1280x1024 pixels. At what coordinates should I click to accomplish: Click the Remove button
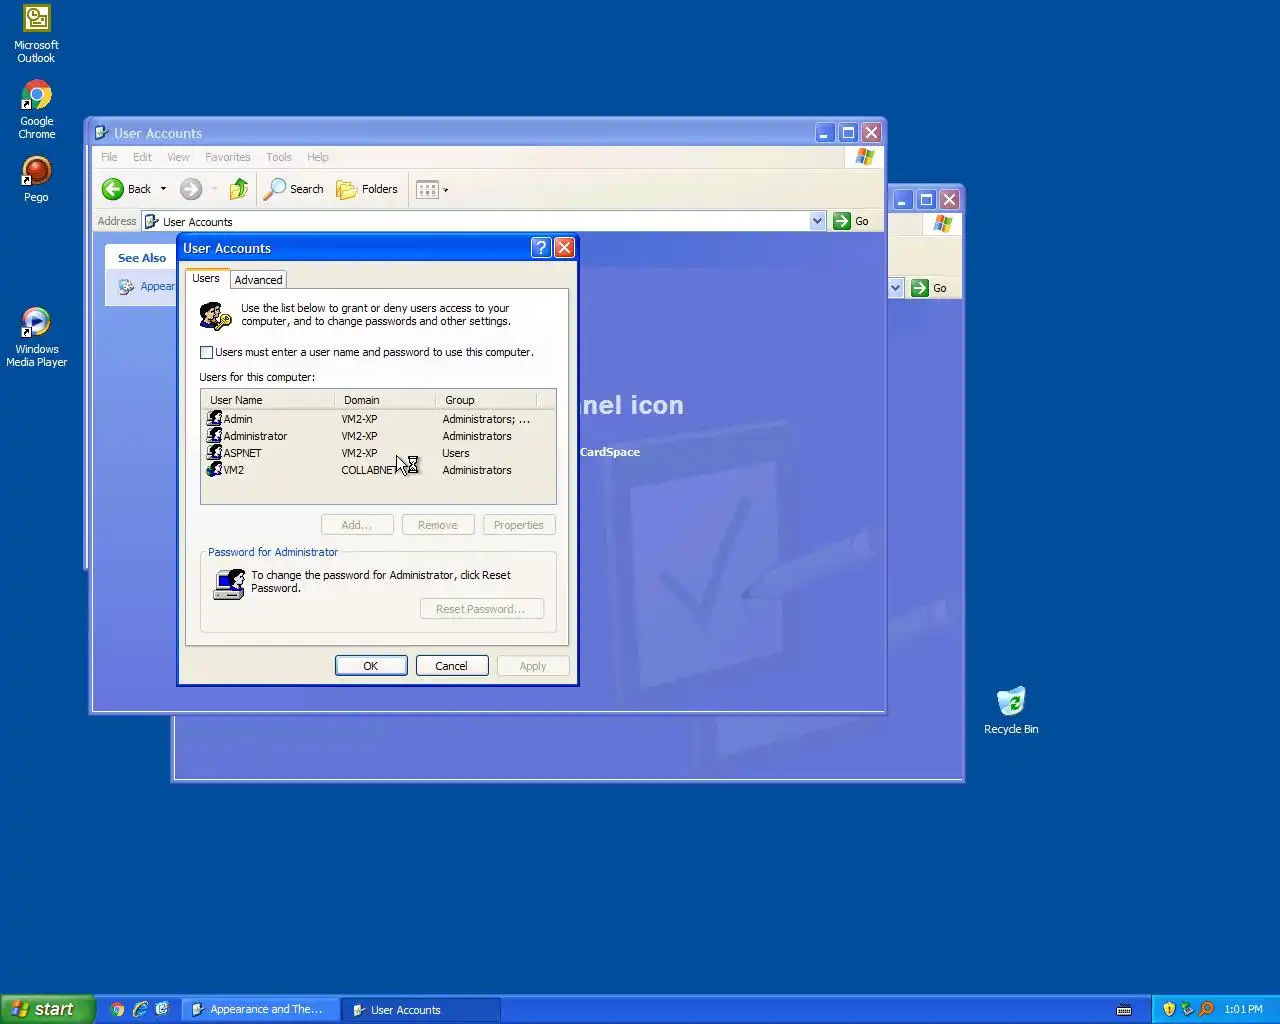click(438, 525)
